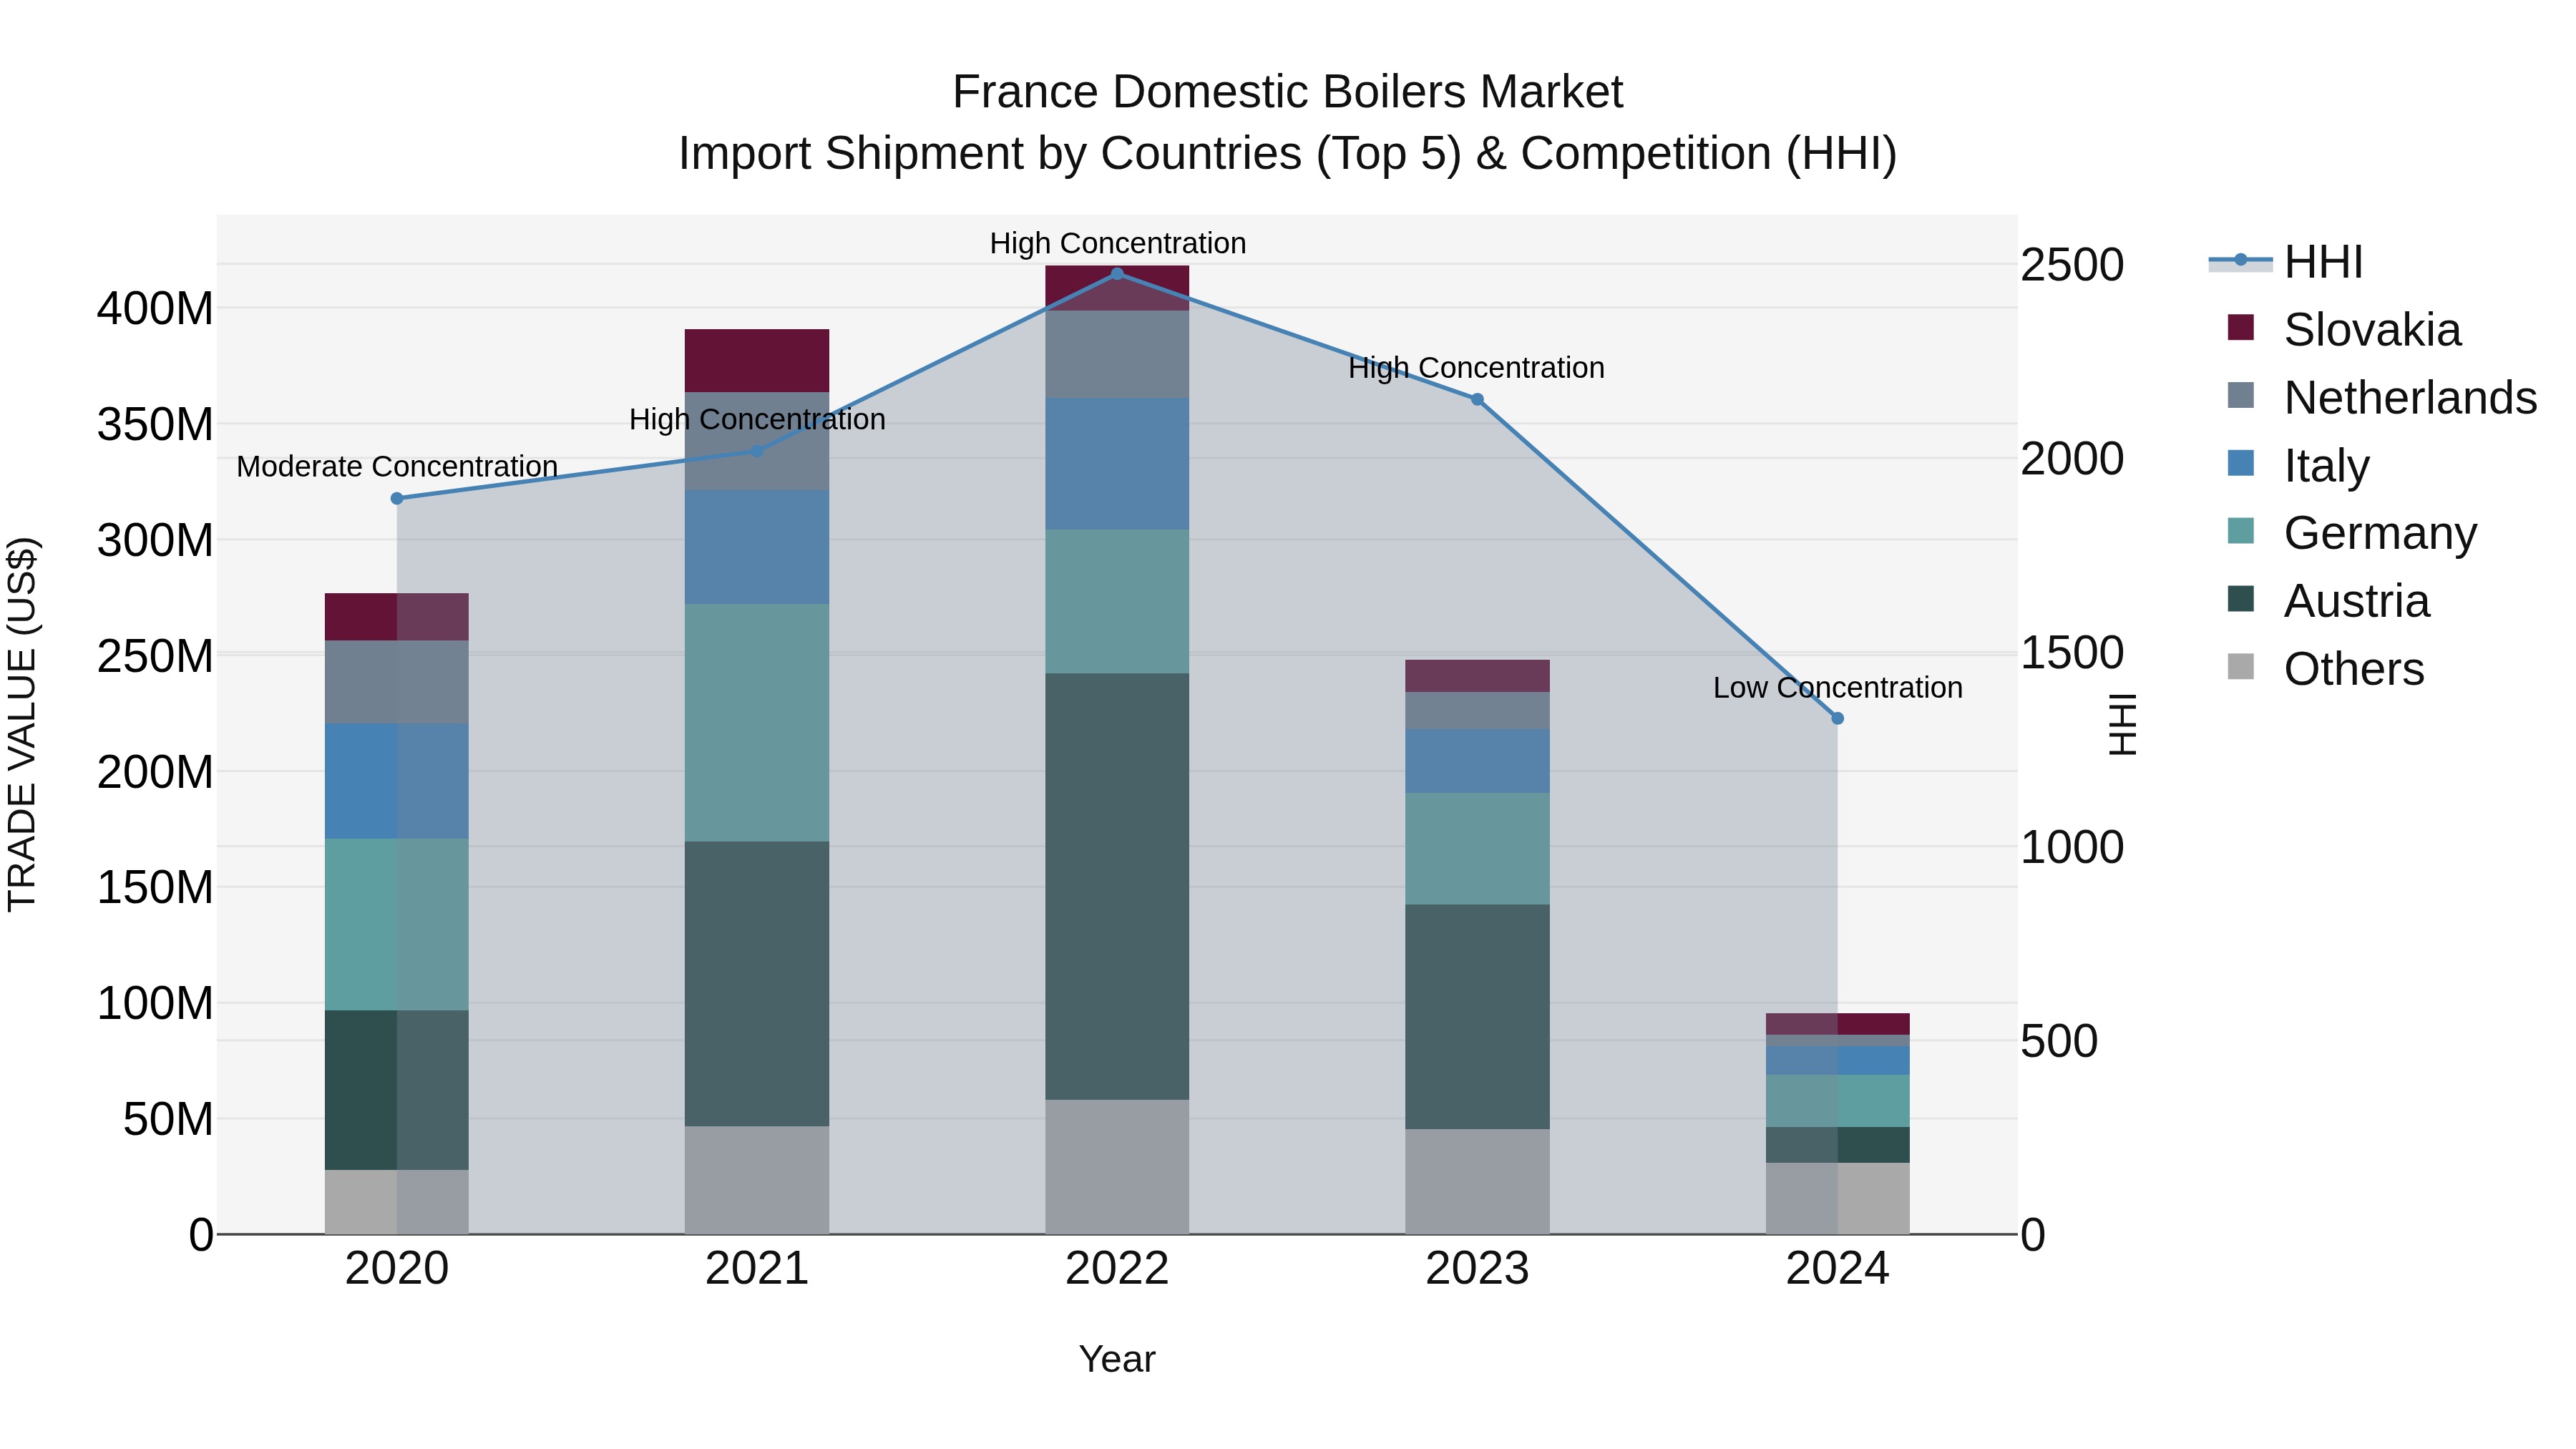The height and width of the screenshot is (1449, 2576).
Task: Click the HHI marker for 2024
Action: click(x=1837, y=718)
